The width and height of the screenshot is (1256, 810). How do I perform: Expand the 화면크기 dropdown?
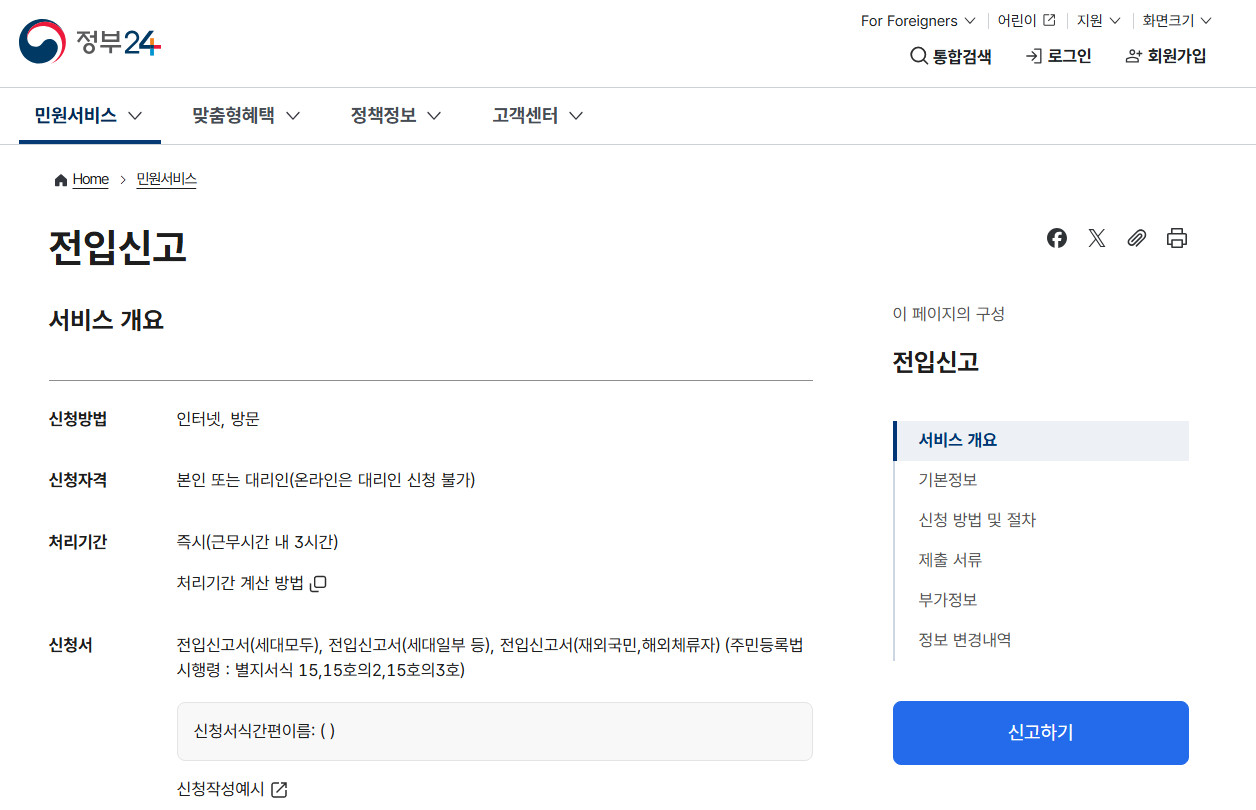pyautogui.click(x=1177, y=21)
